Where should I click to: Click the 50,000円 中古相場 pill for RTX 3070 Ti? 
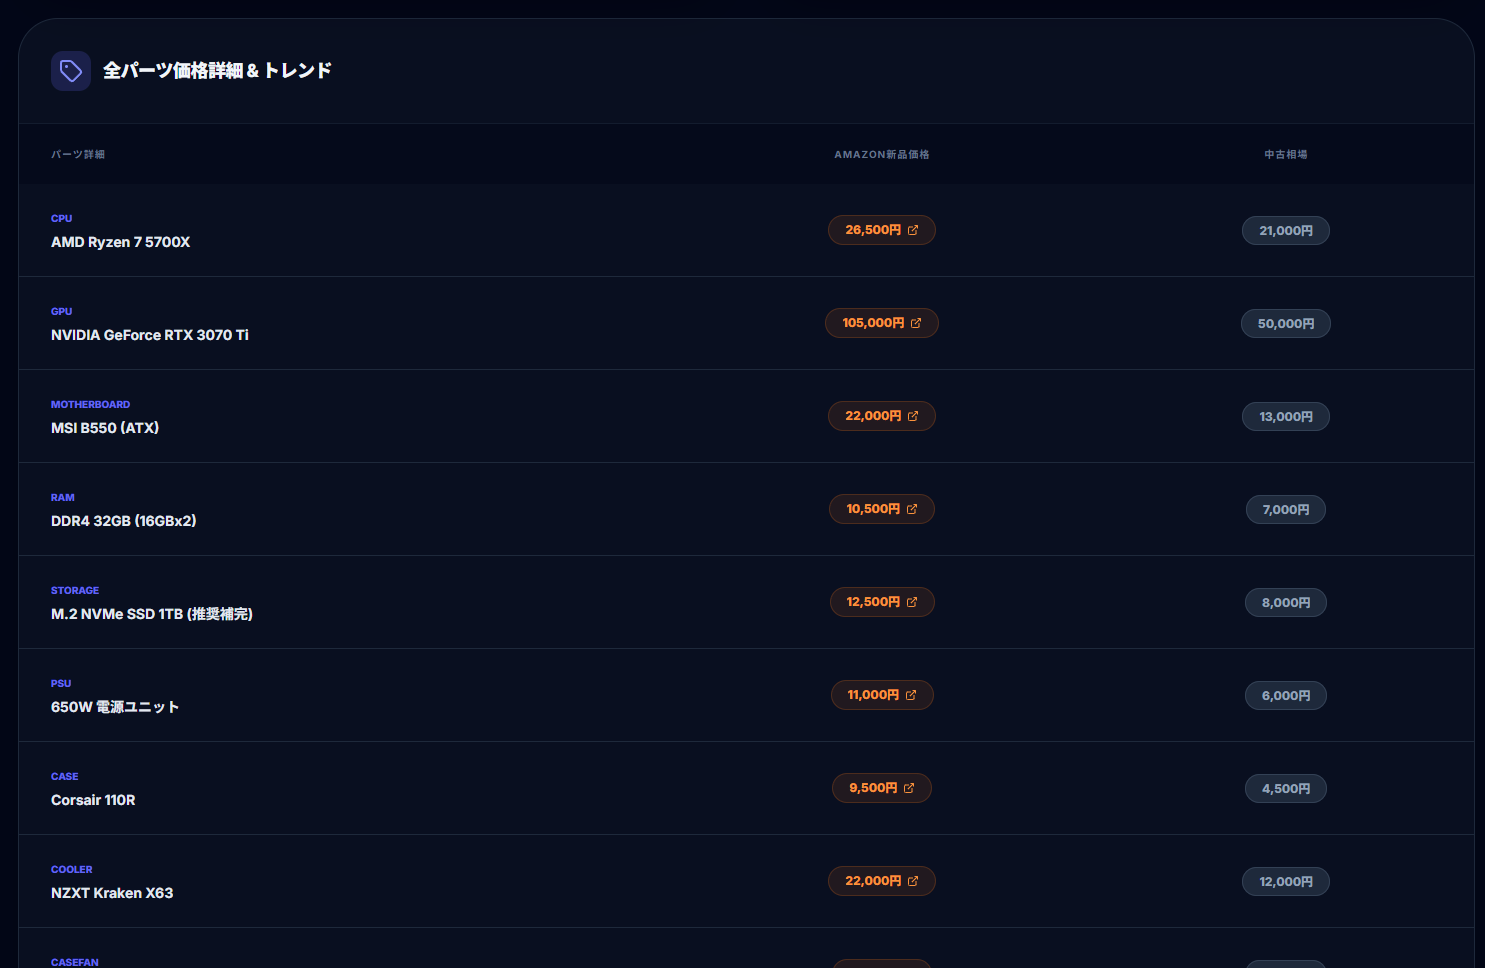1285,323
